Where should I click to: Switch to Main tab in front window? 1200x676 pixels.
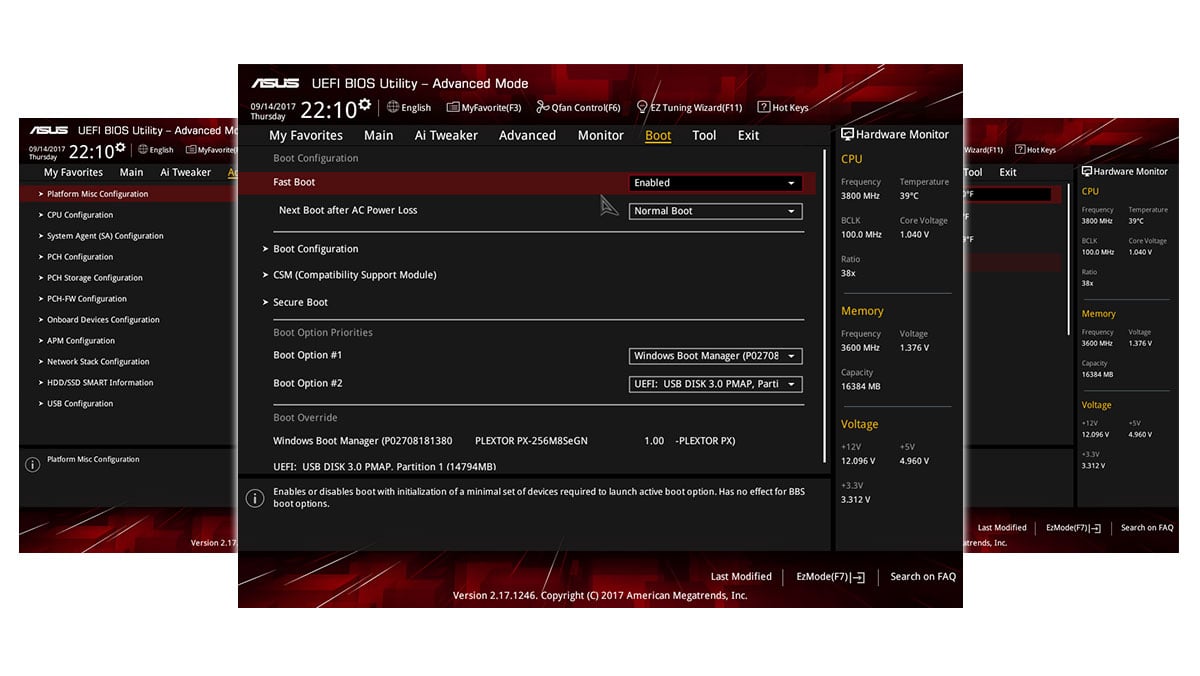click(x=379, y=136)
